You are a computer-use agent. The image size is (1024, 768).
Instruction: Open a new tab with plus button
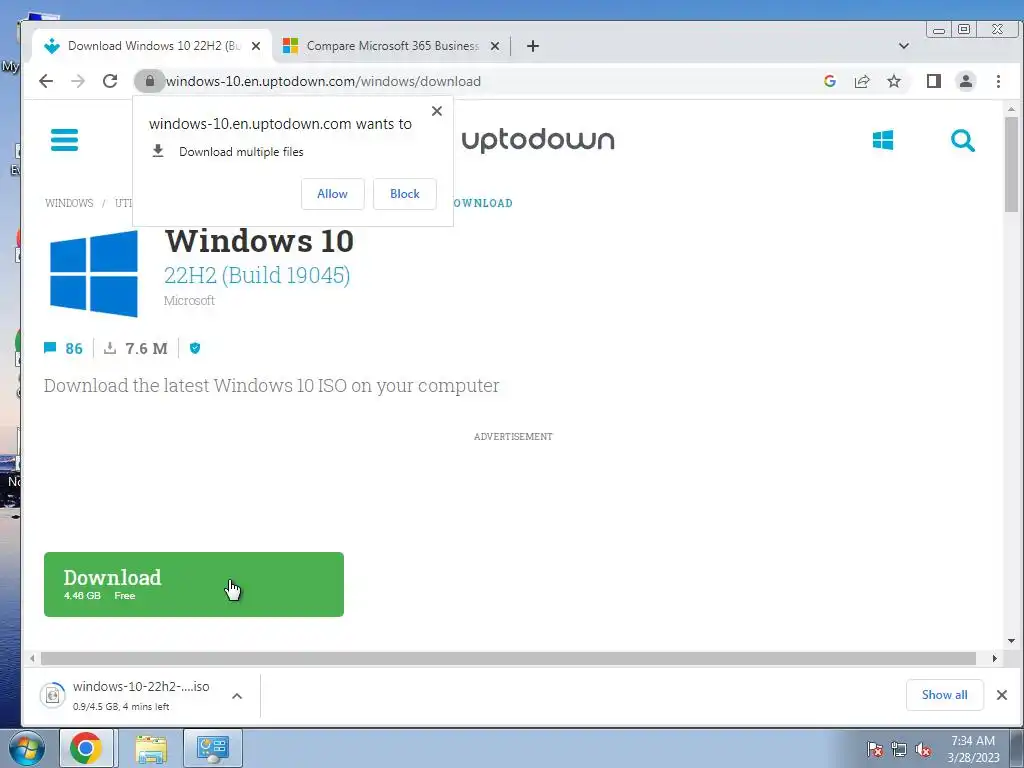click(x=533, y=46)
